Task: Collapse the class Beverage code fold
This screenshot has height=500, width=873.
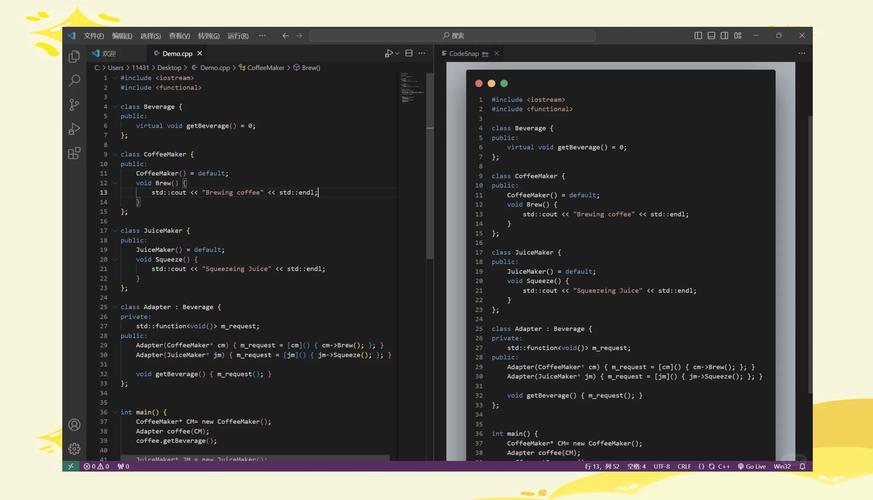Action: pos(114,106)
